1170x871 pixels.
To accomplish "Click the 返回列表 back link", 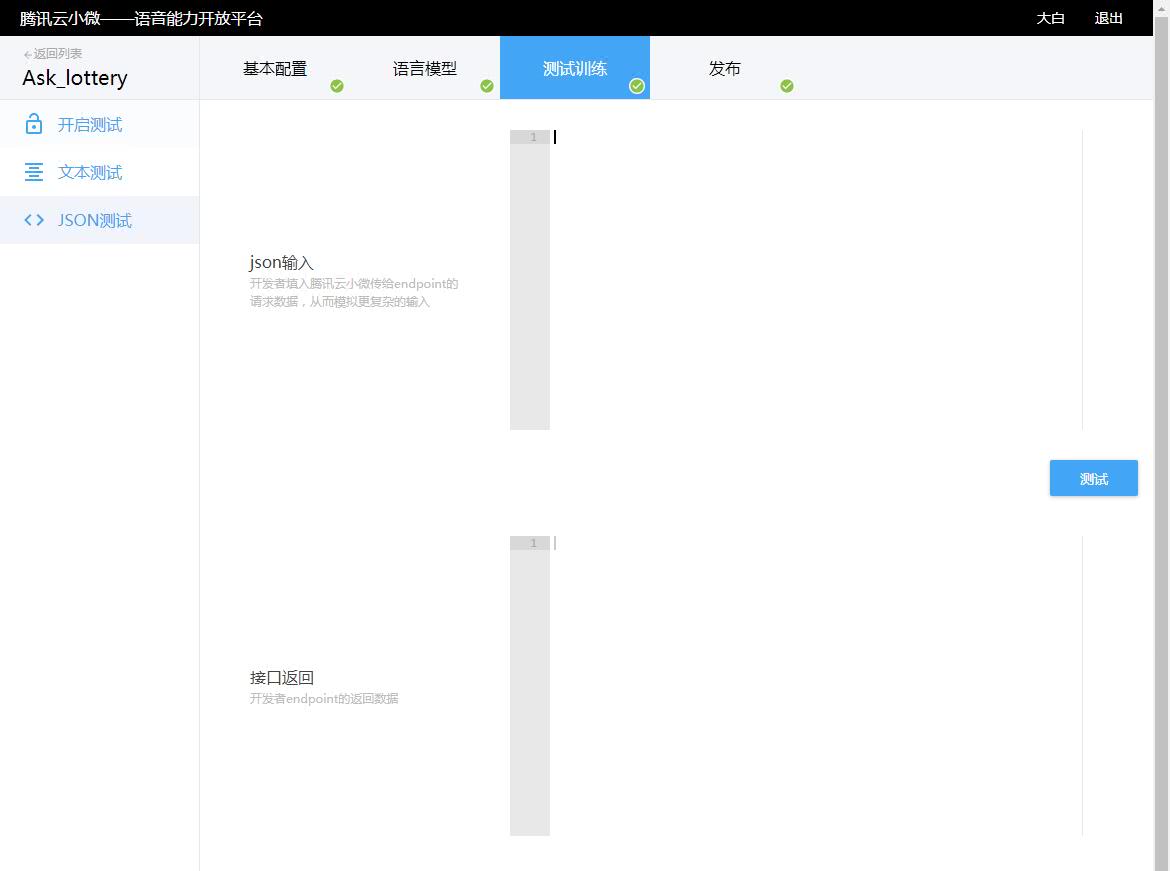I will click(53, 54).
